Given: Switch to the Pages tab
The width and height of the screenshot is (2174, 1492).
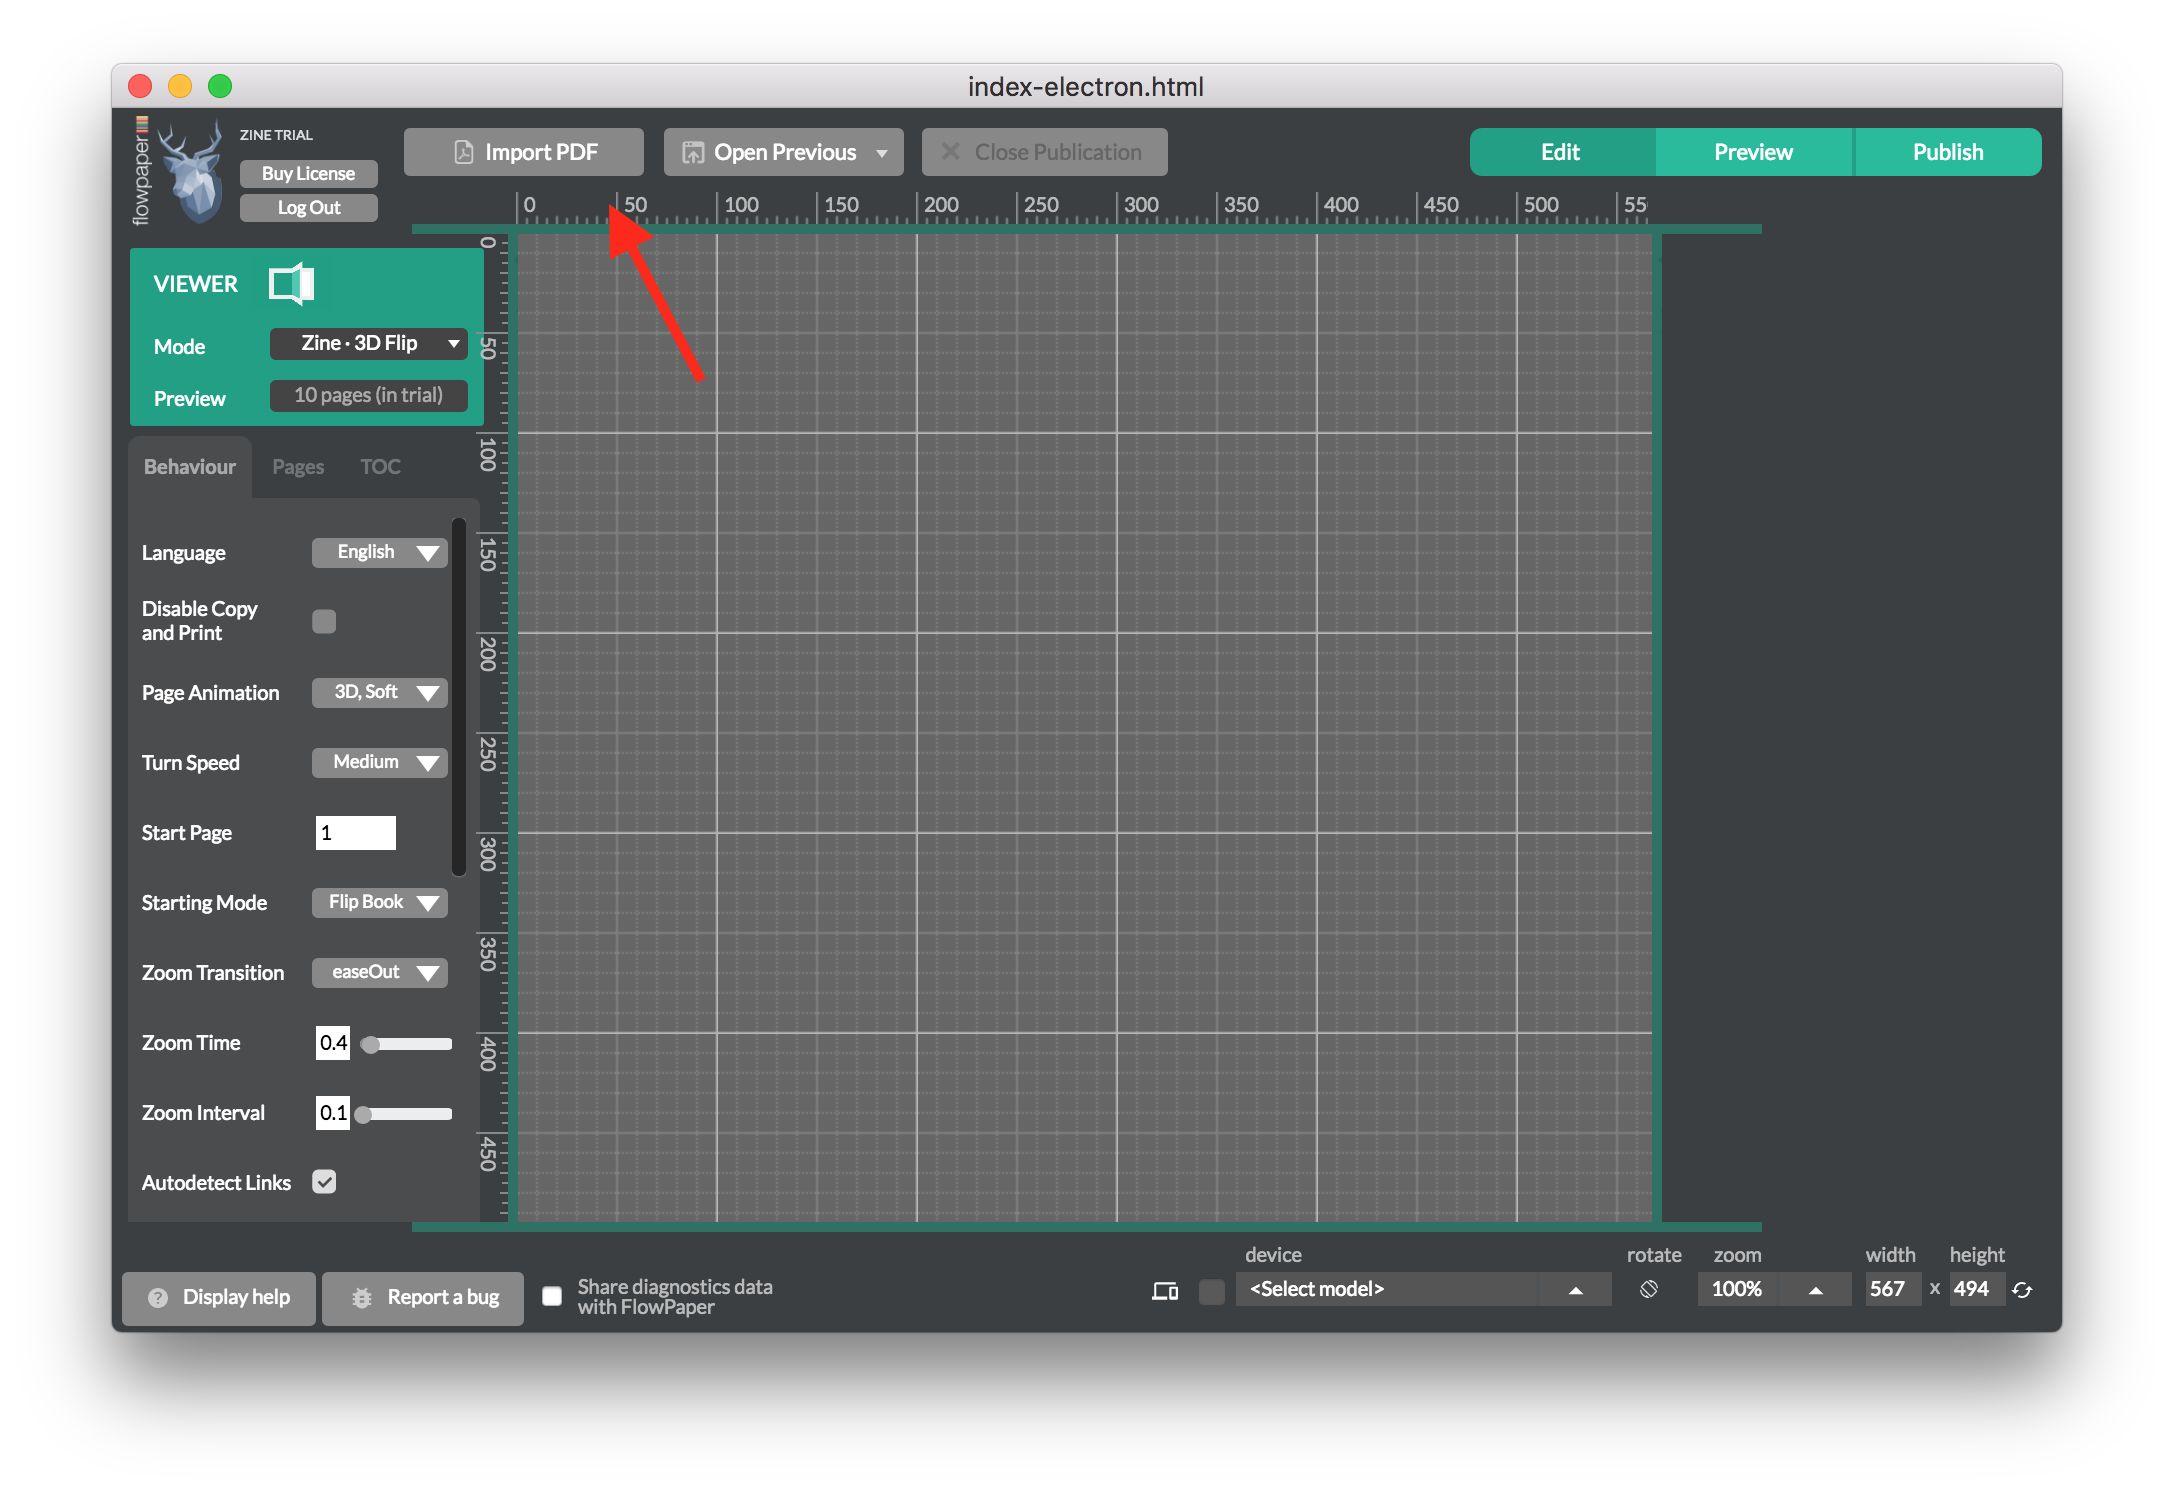Looking at the screenshot, I should pos(294,466).
